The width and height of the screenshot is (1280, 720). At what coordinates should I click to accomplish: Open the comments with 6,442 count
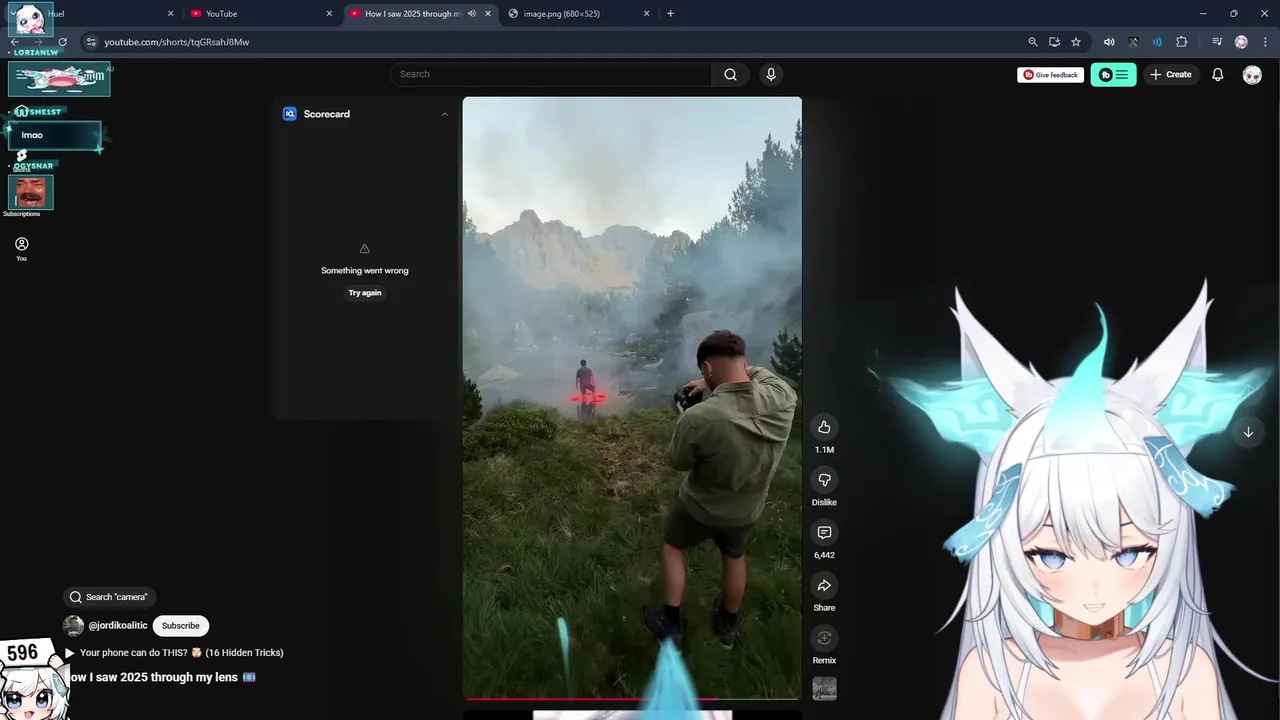point(824,533)
